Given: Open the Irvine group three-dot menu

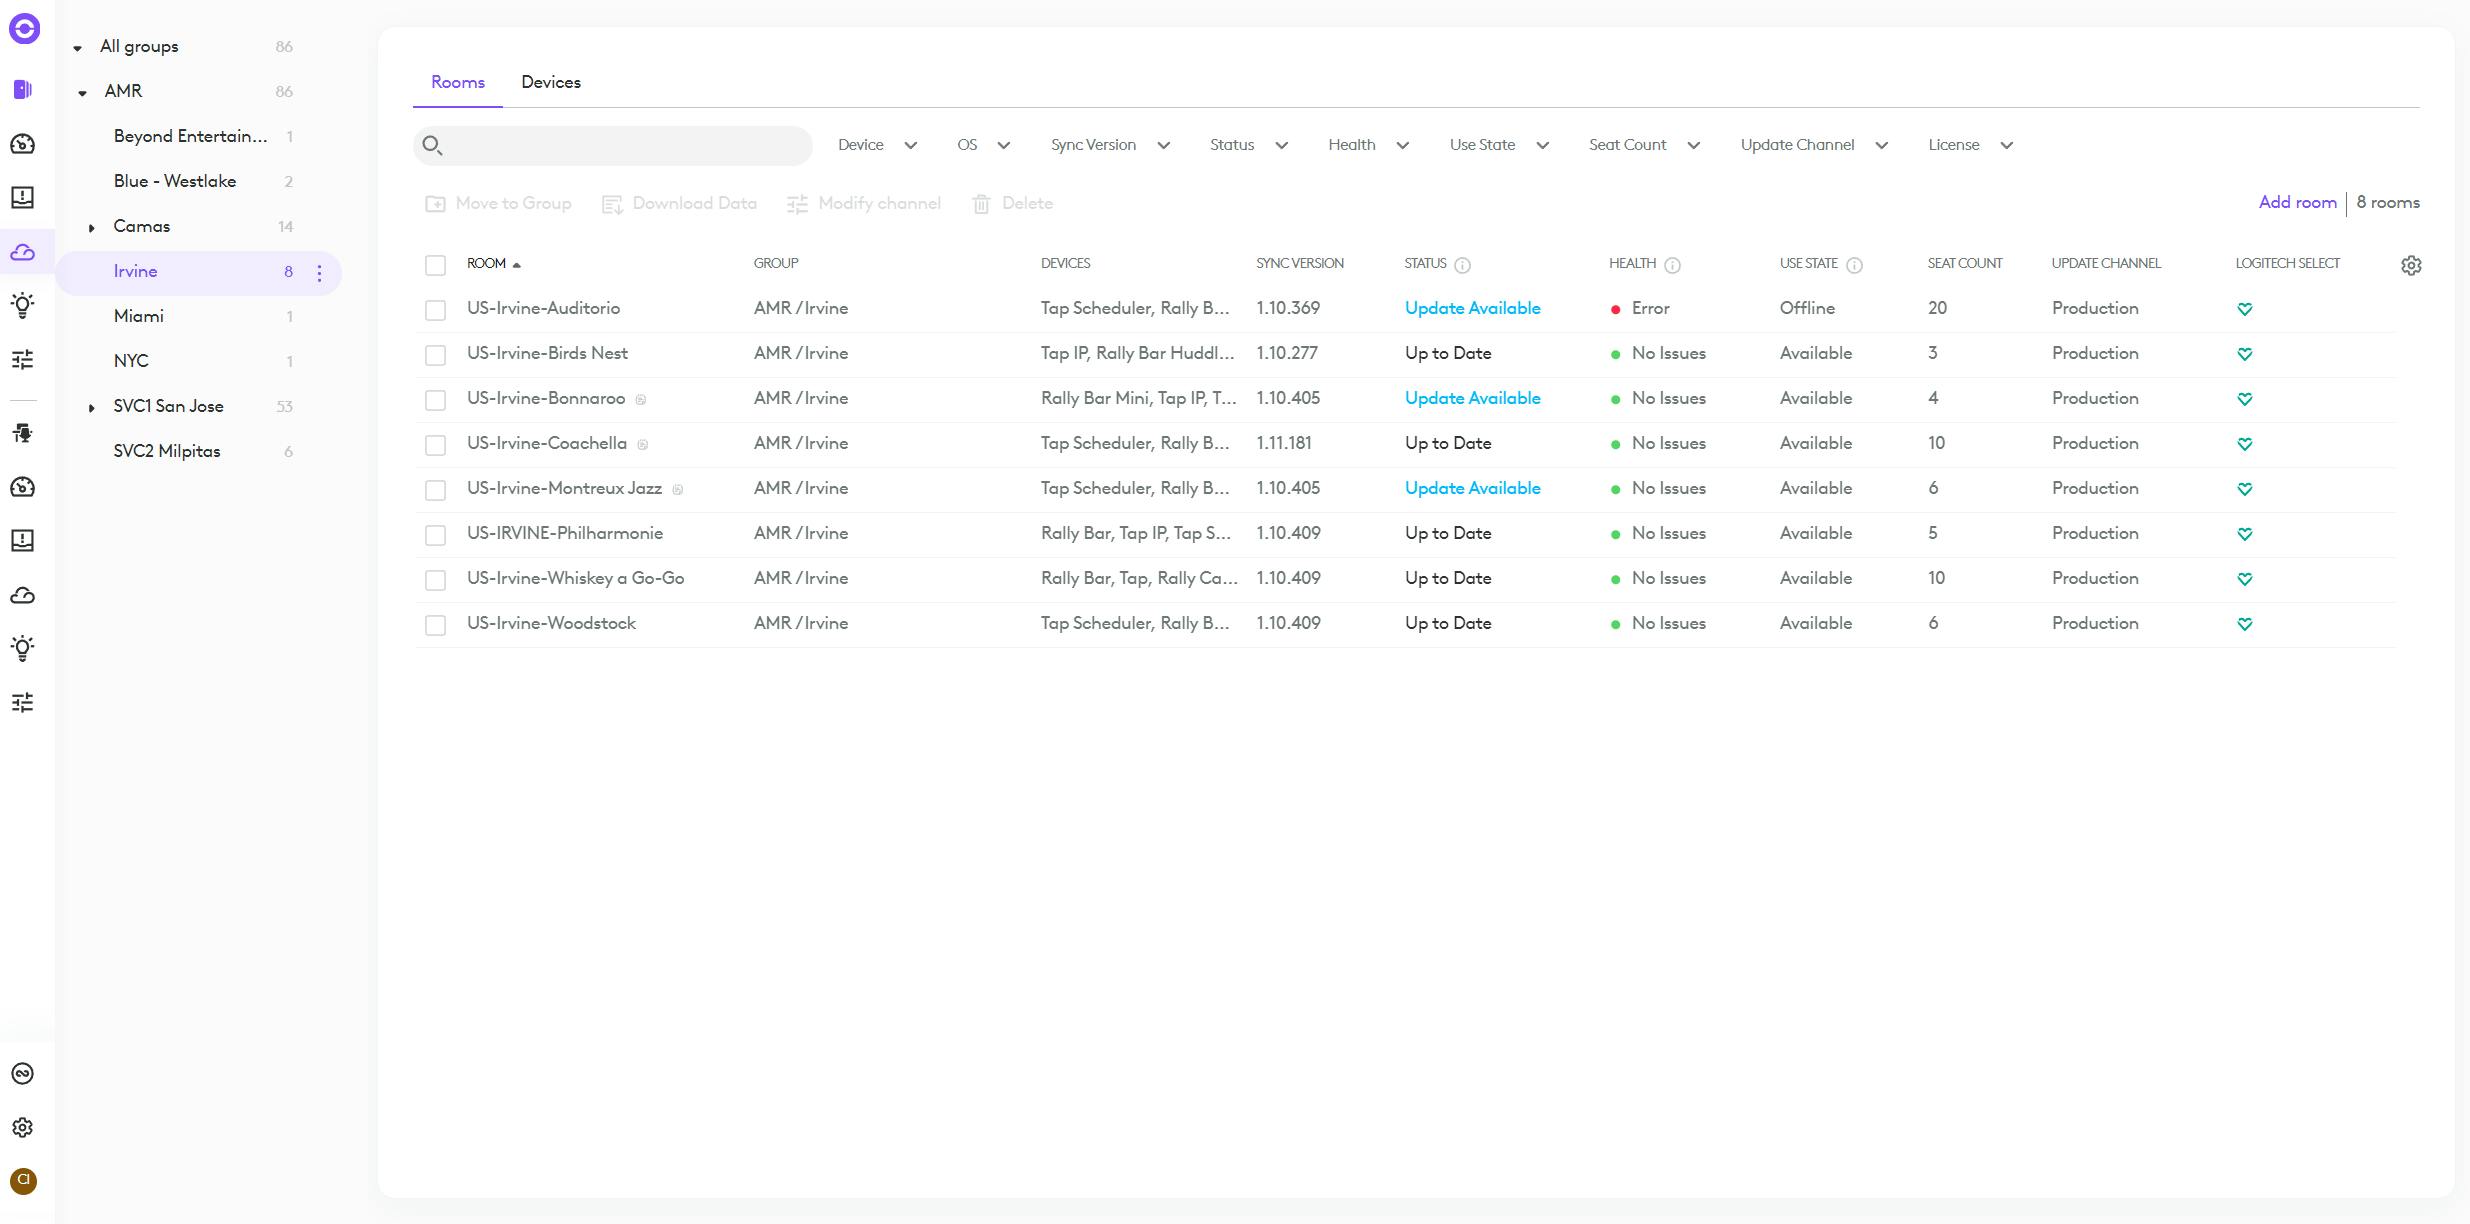Looking at the screenshot, I should pos(319,273).
